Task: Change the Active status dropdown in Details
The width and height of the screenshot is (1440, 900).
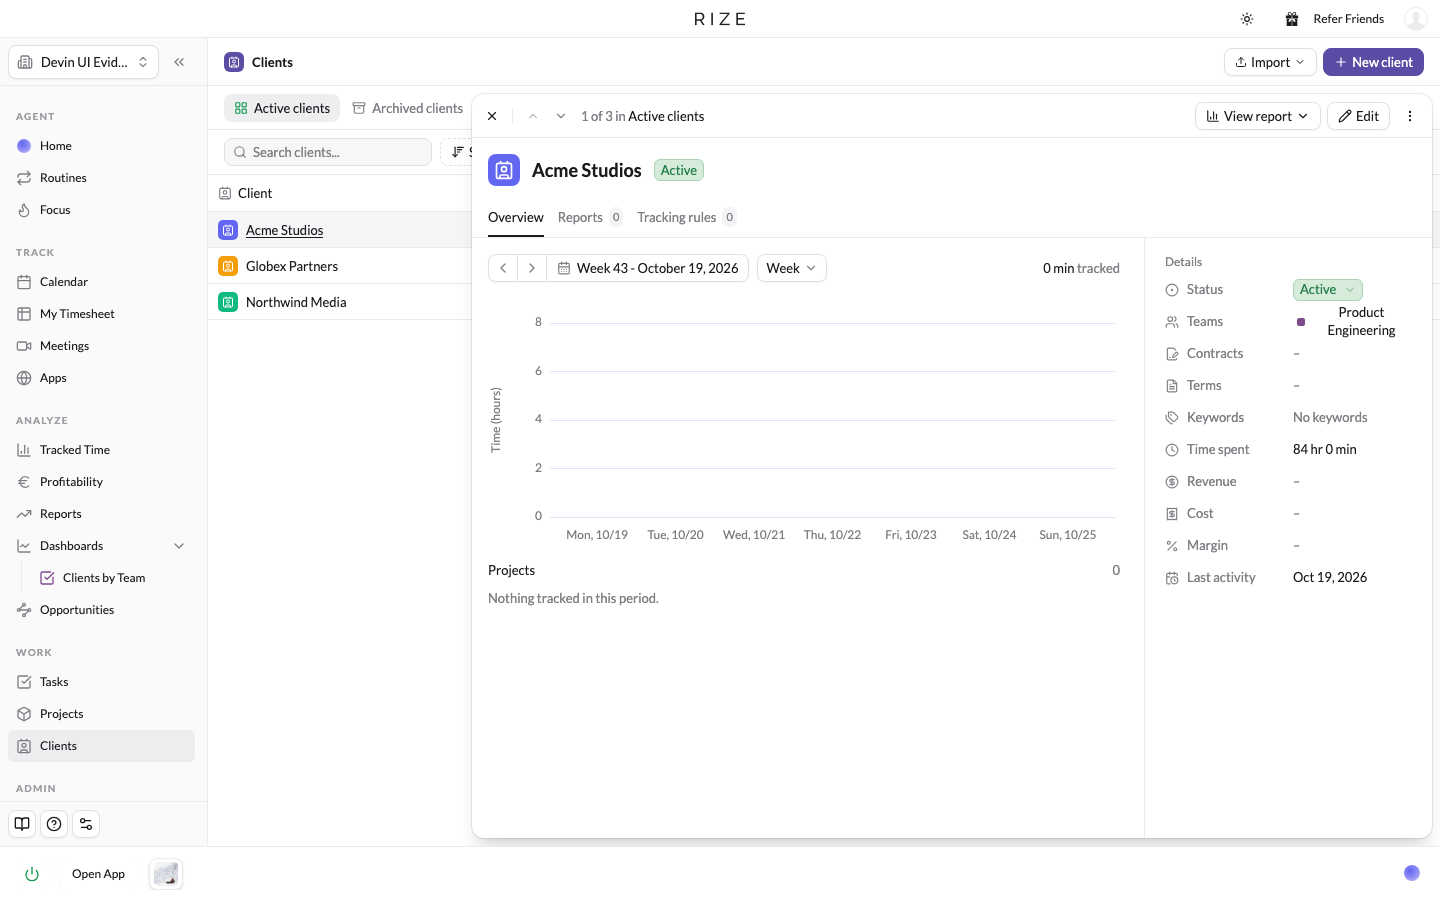Action: [1328, 290]
